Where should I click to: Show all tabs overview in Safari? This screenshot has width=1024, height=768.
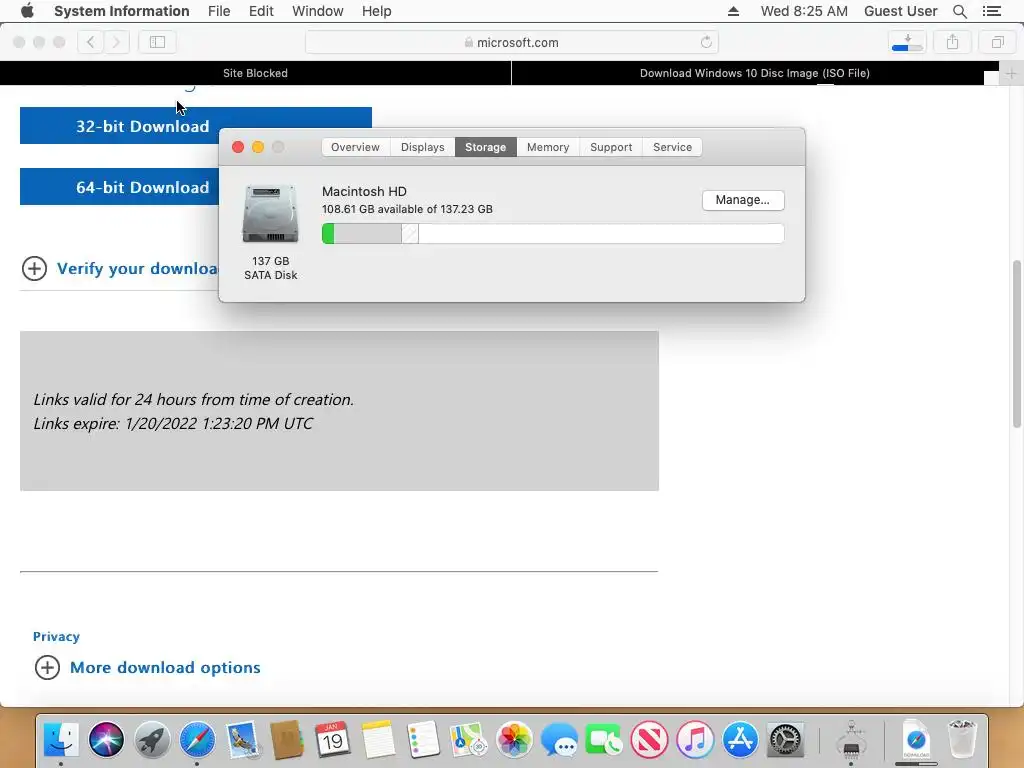(x=997, y=42)
